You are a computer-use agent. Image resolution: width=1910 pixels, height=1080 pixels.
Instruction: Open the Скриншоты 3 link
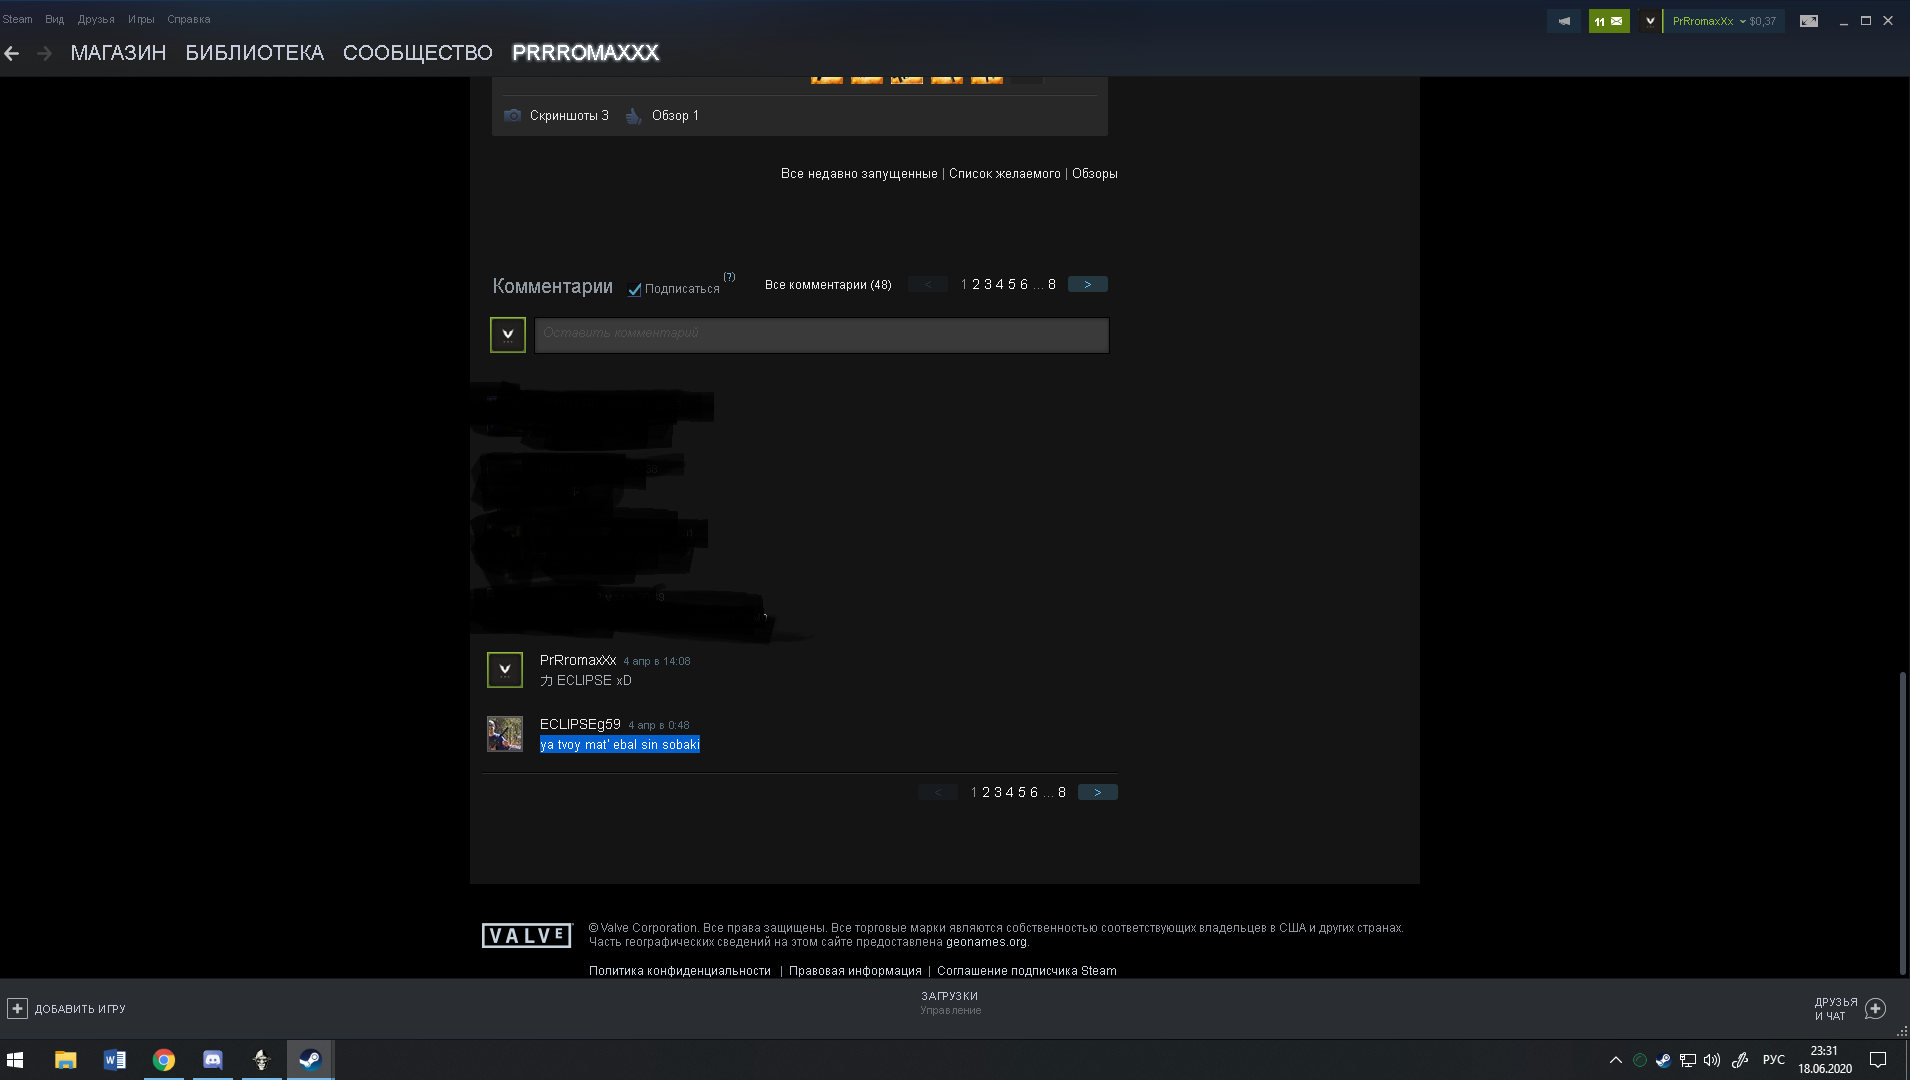pyautogui.click(x=569, y=116)
